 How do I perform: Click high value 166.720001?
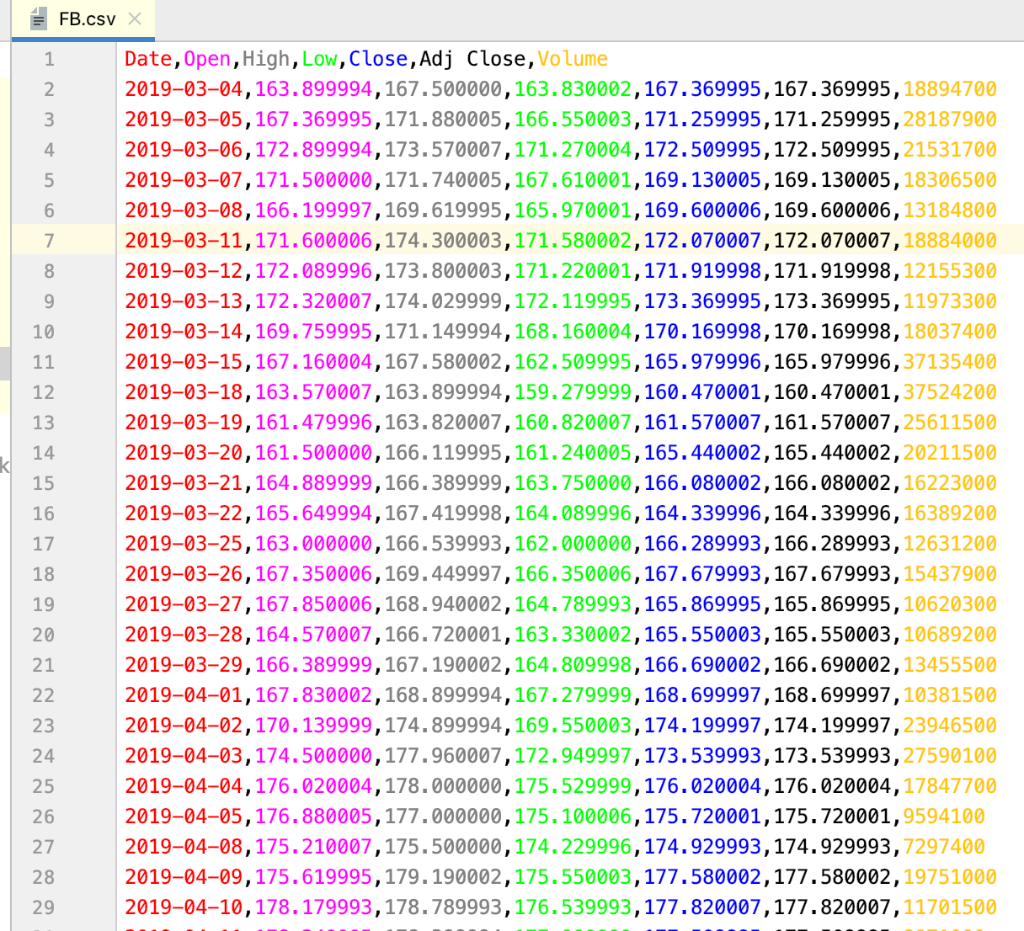coord(443,635)
